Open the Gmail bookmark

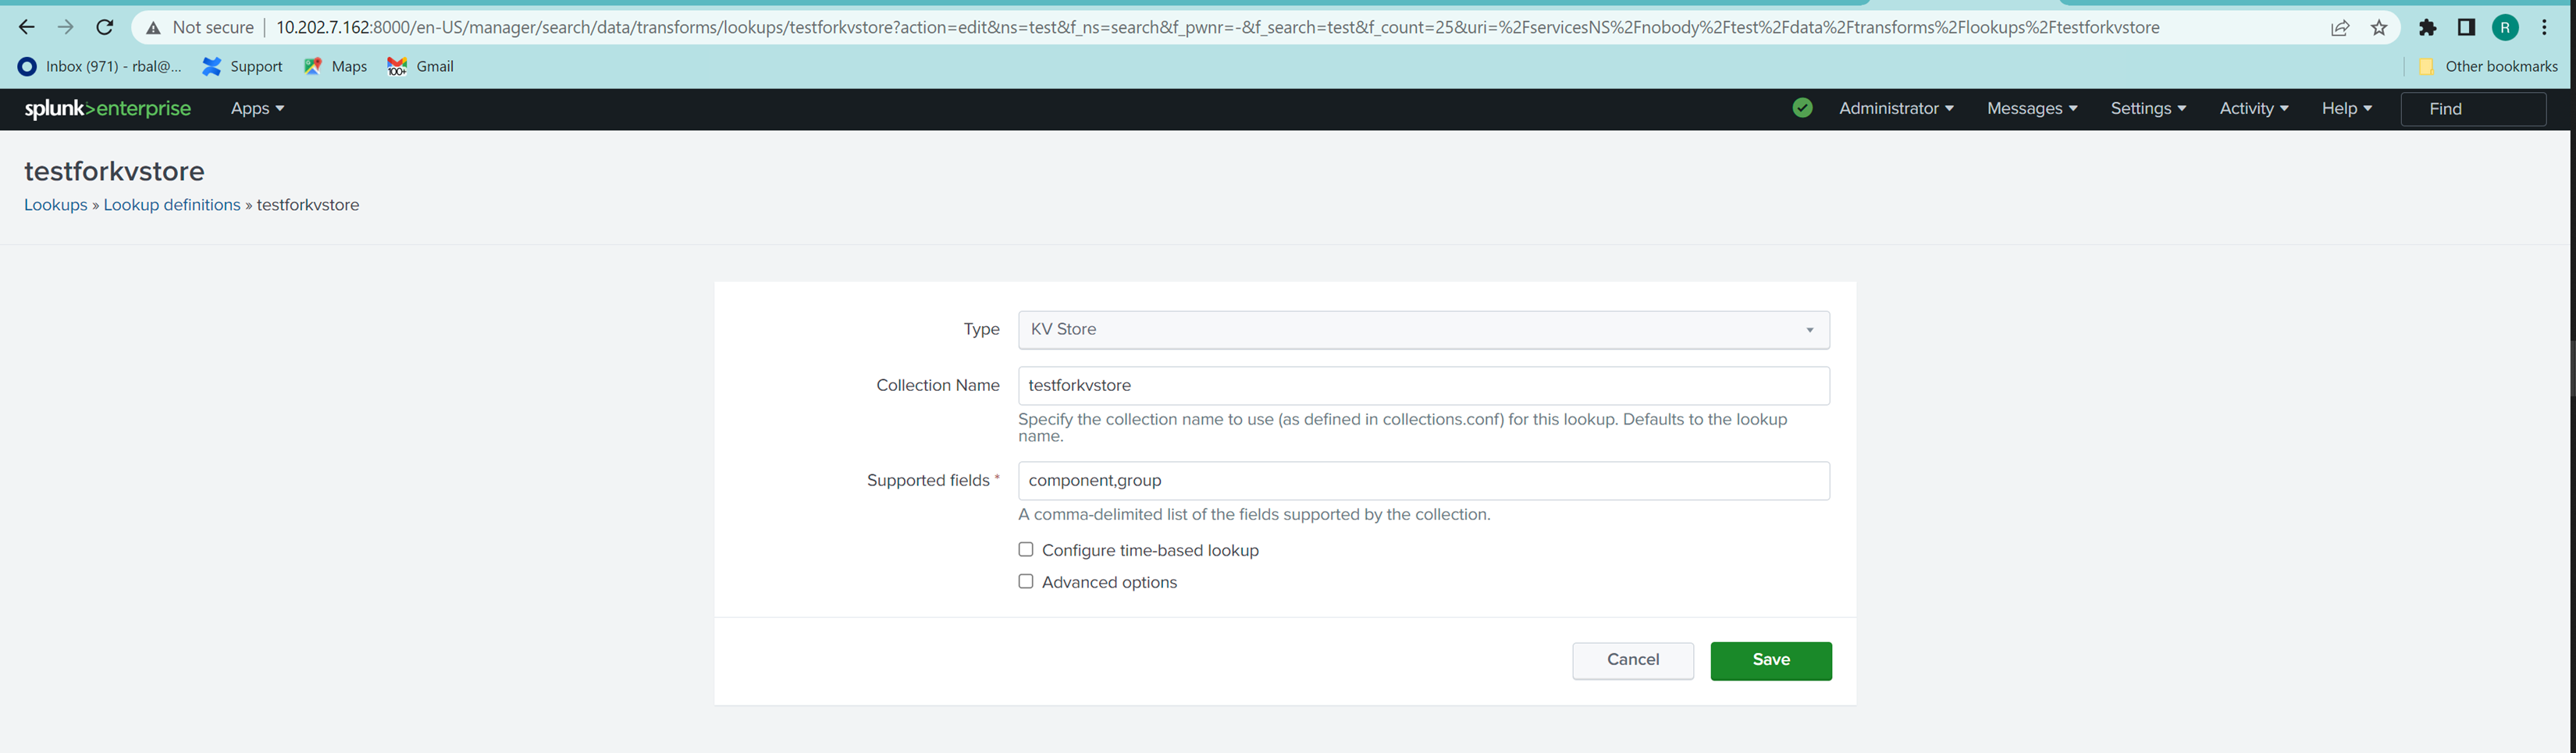click(419, 66)
